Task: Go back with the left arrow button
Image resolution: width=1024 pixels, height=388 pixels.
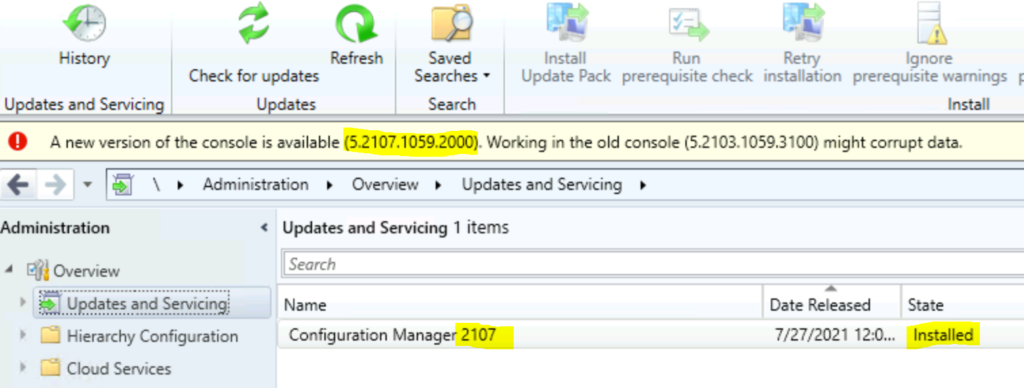Action: pos(18,186)
